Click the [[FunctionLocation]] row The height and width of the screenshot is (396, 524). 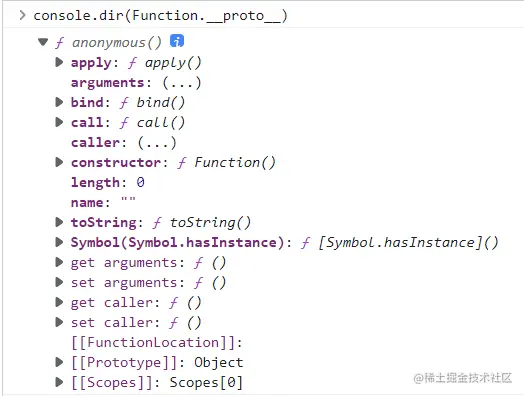157,343
